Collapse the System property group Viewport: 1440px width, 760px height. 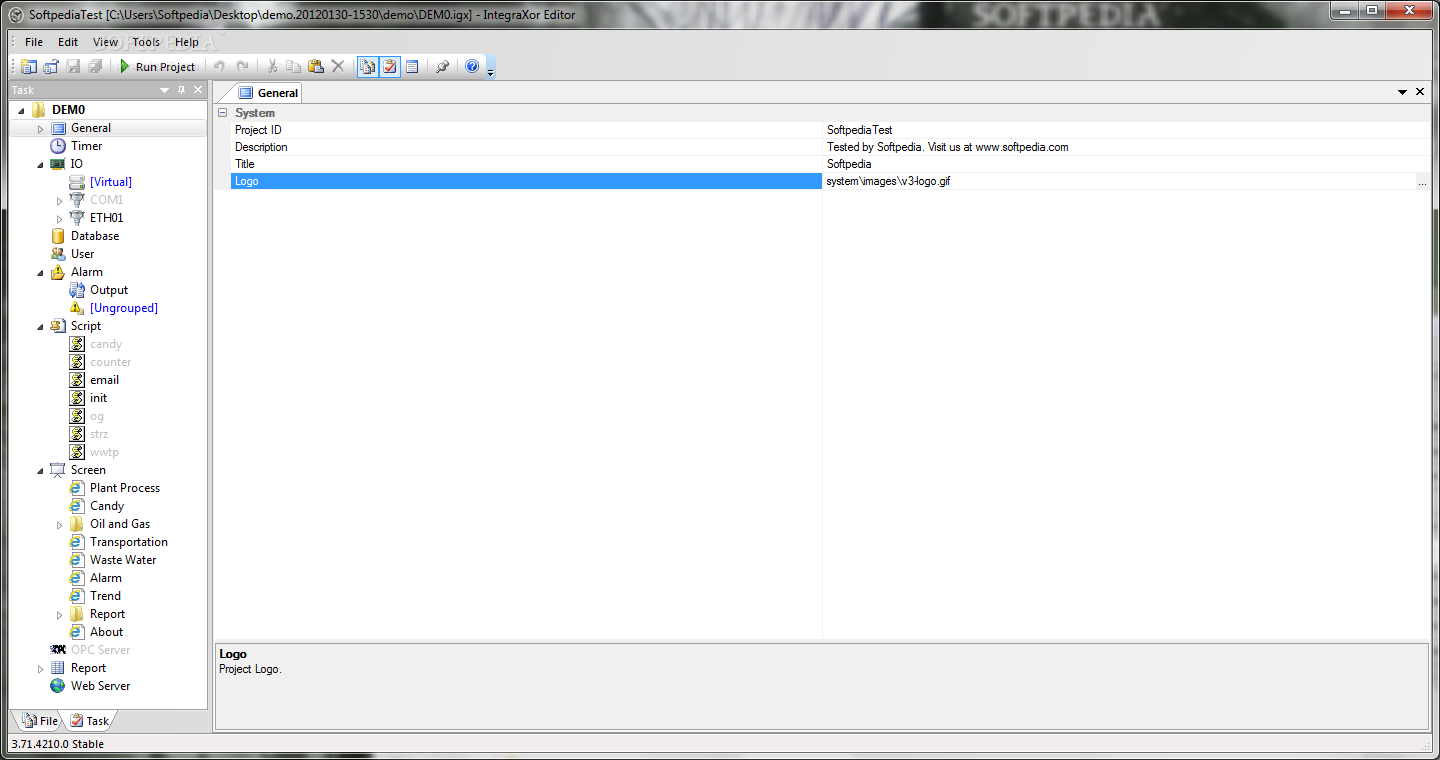pyautogui.click(x=223, y=113)
